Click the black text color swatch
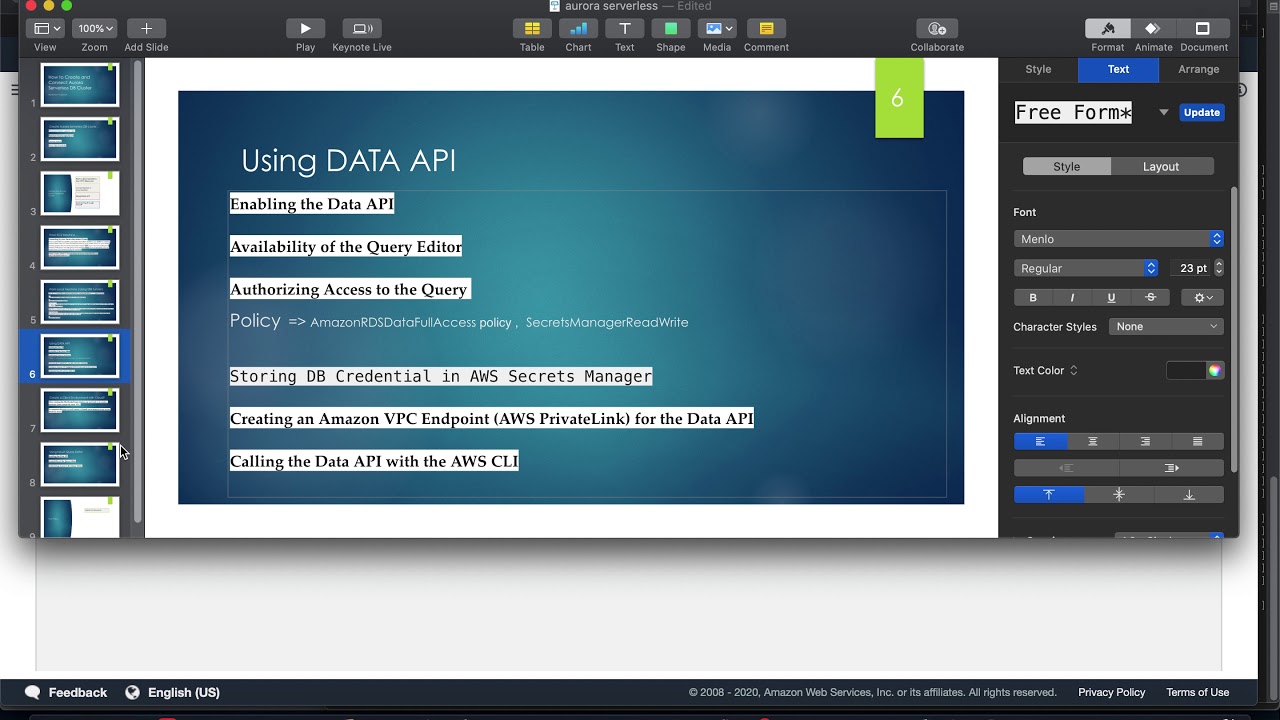The image size is (1280, 720). [x=1186, y=371]
